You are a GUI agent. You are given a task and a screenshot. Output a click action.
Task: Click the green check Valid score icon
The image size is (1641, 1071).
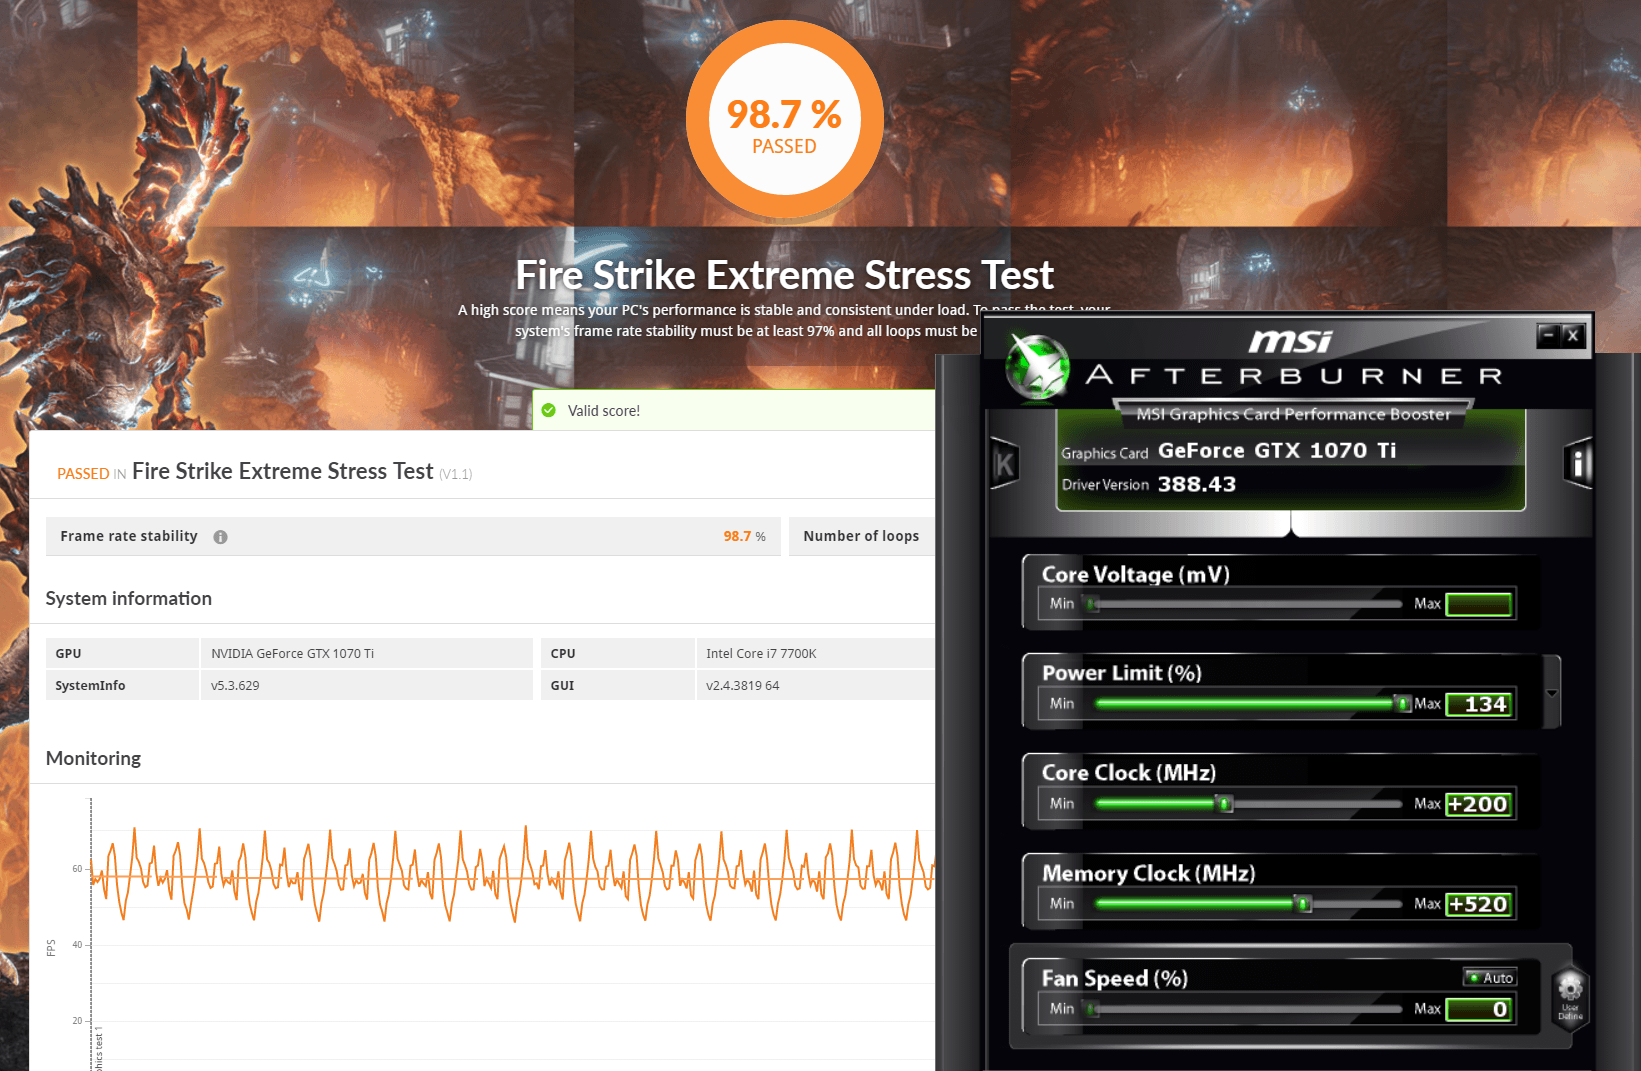coord(549,410)
